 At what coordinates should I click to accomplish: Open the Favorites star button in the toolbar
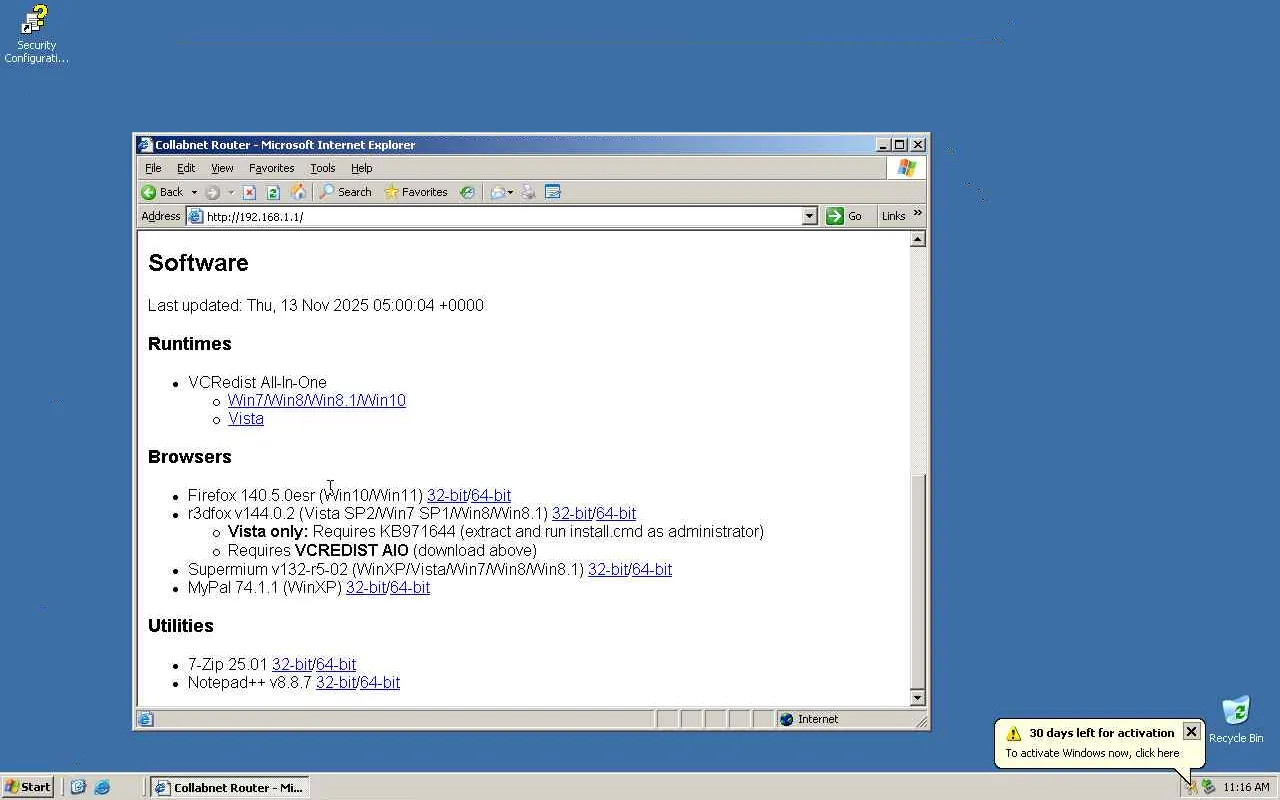click(x=416, y=192)
